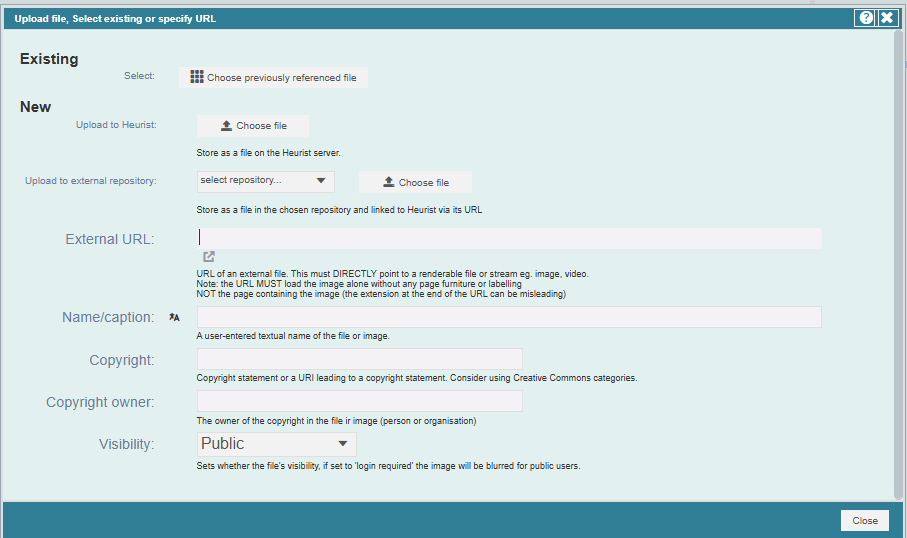907x538 pixels.
Task: Click the help question mark icon
Action: (x=866, y=18)
